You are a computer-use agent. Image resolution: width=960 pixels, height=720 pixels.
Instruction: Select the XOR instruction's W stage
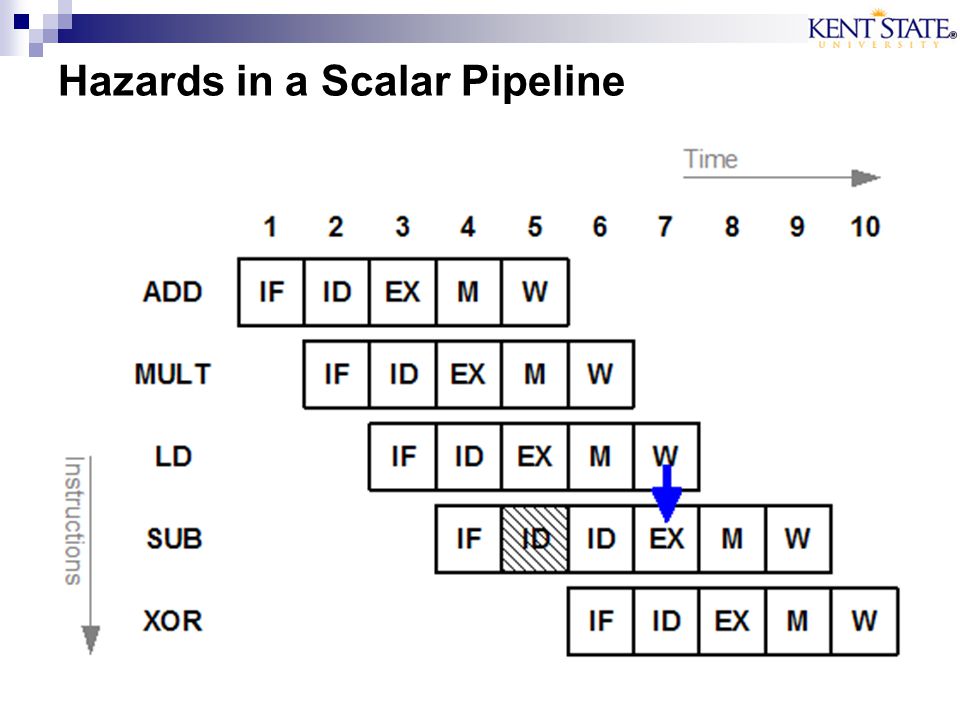point(864,621)
